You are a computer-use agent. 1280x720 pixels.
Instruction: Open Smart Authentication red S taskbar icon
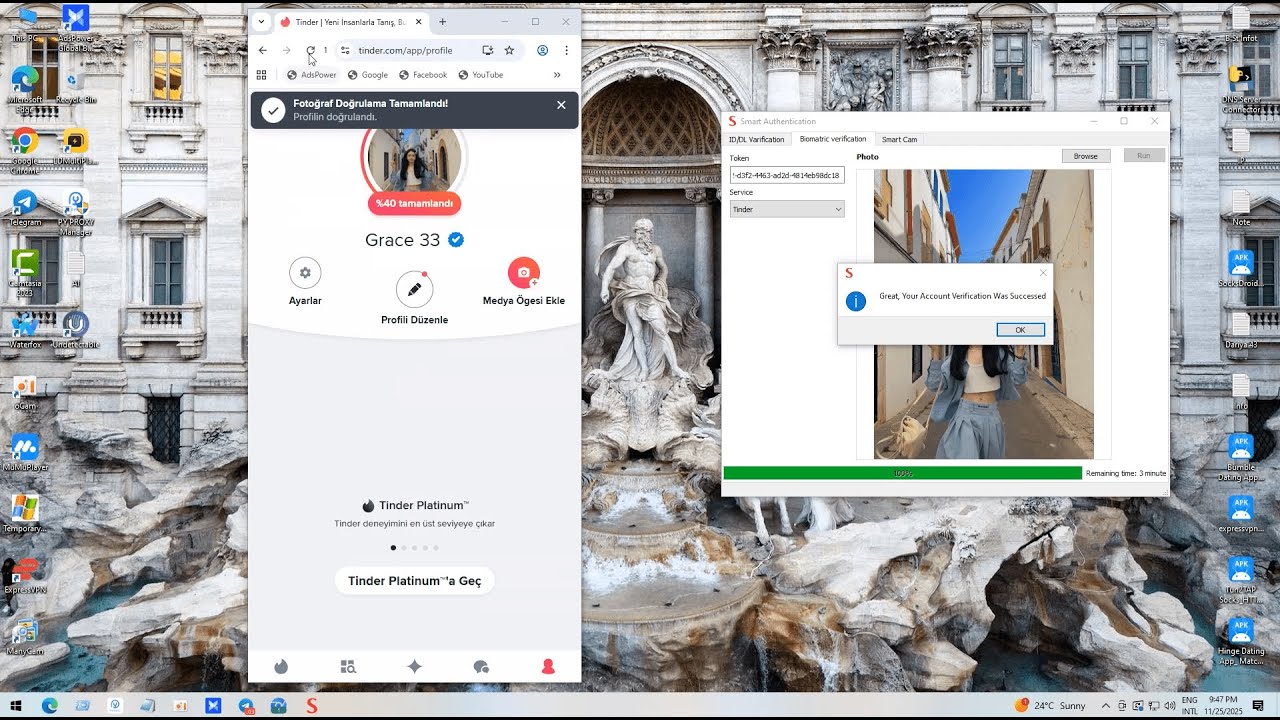pyautogui.click(x=312, y=706)
